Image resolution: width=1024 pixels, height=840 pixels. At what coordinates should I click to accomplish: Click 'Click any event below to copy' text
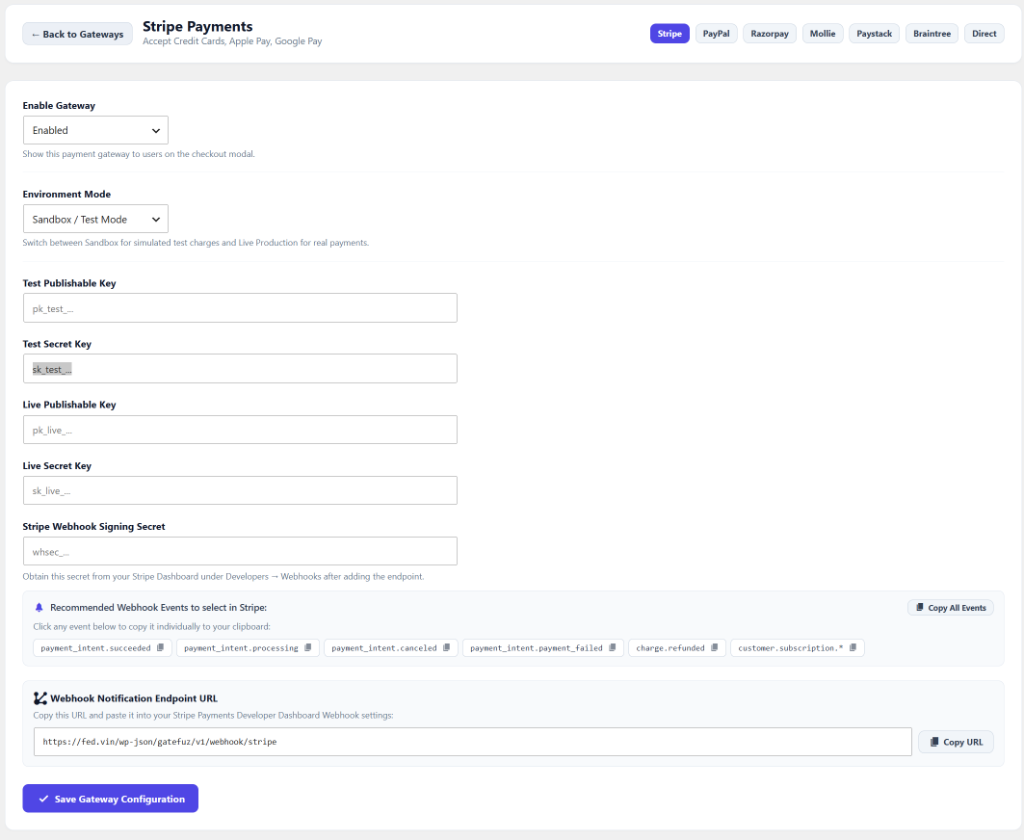[152, 626]
